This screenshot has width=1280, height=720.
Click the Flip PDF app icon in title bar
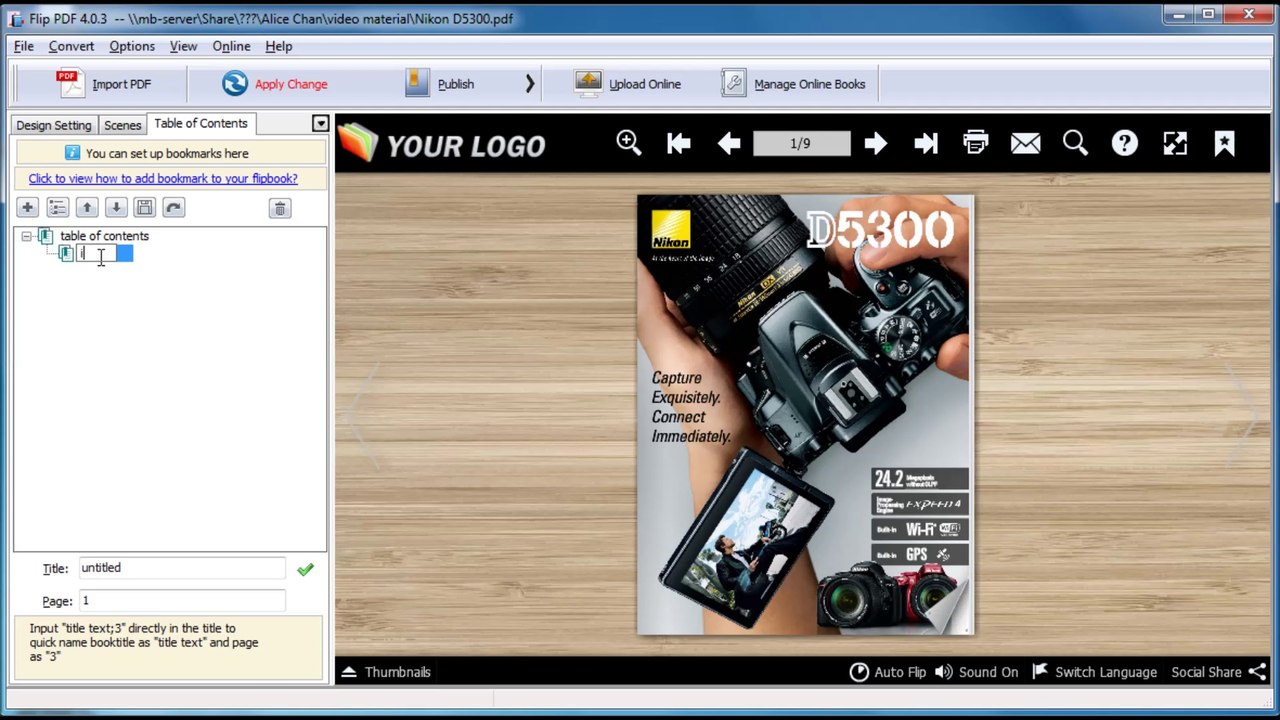pos(16,18)
